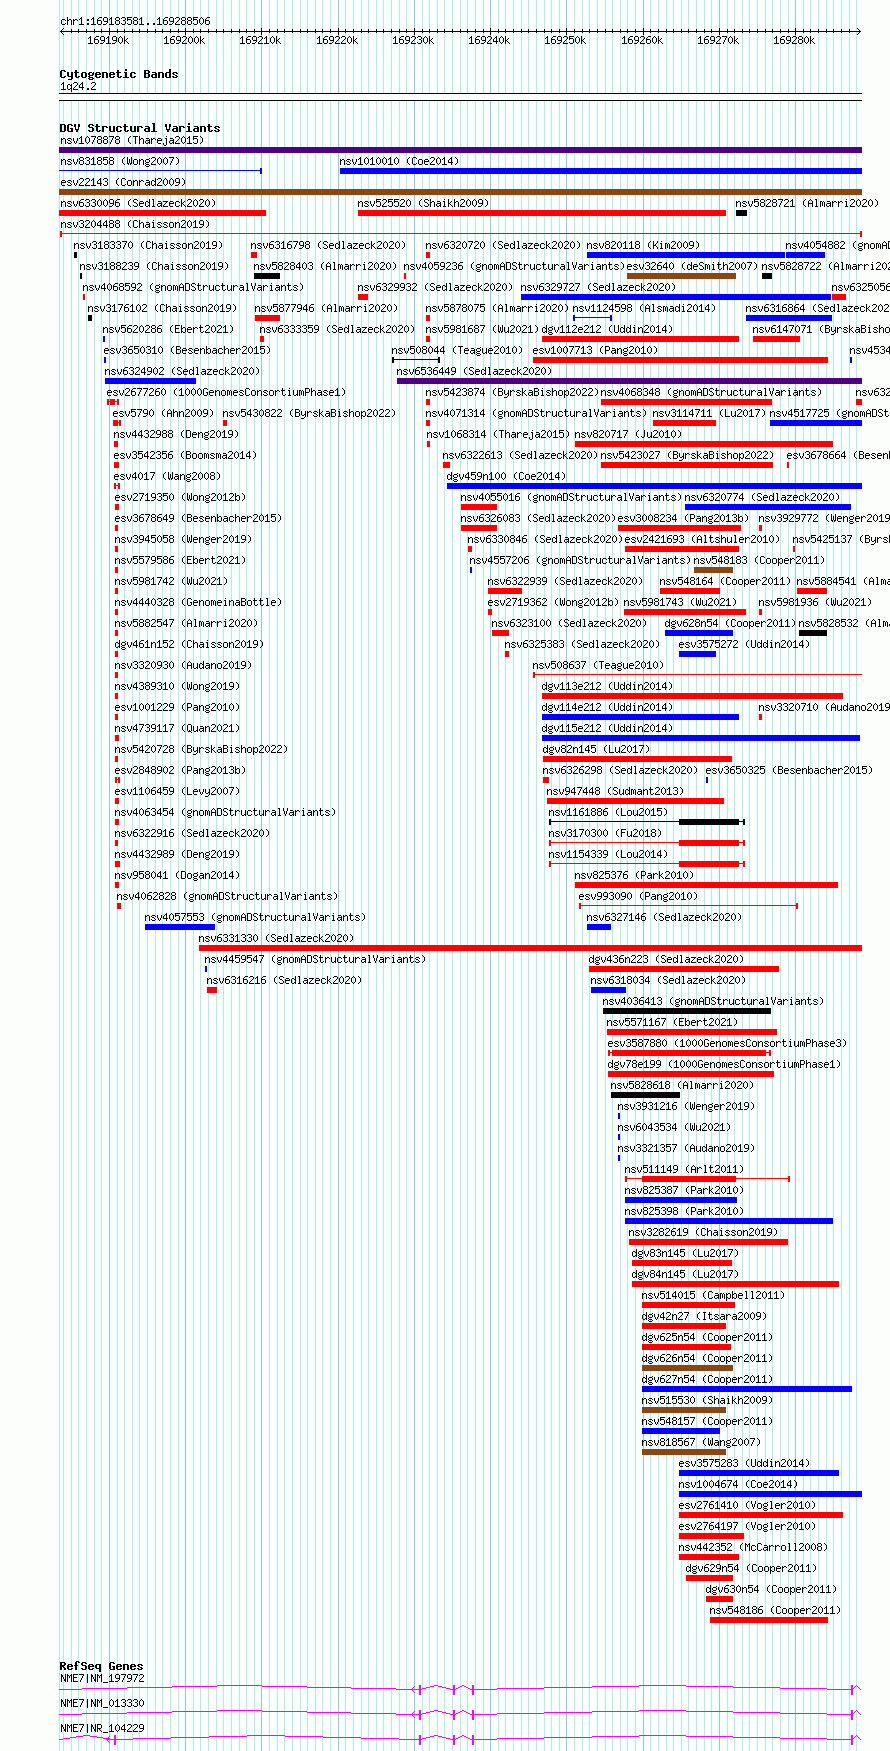Image resolution: width=890 pixels, height=1751 pixels.
Task: Open variant esv3587880 (1000GenomesConsortiumPhase3)
Action: [727, 1043]
